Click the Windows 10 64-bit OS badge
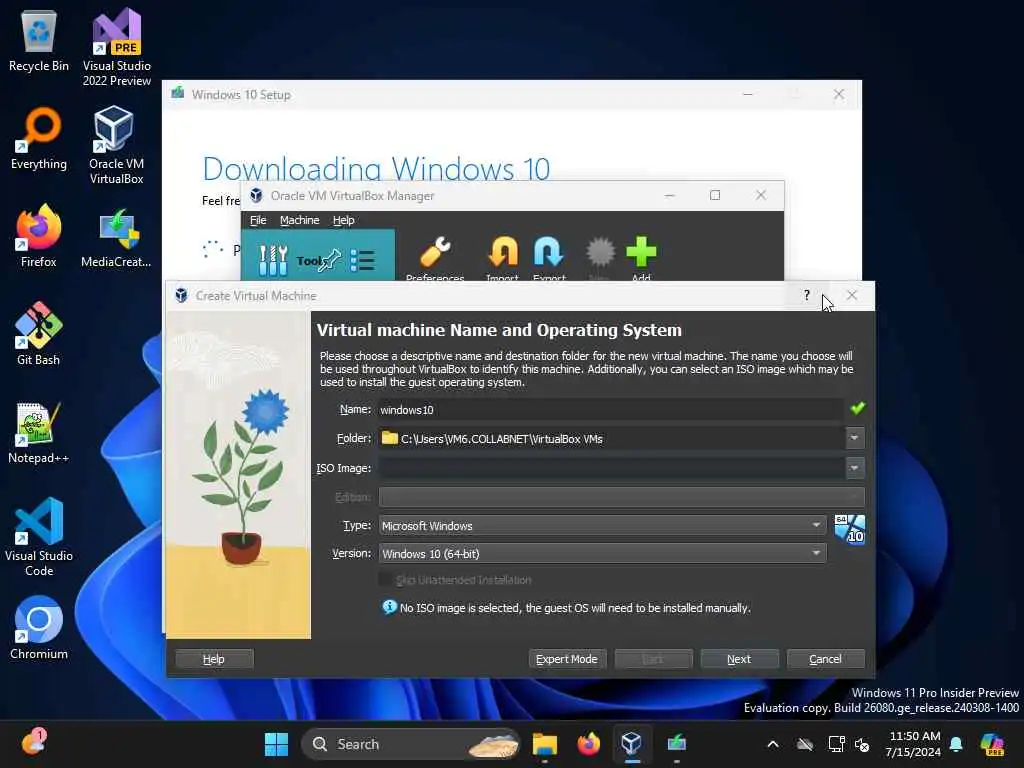This screenshot has height=768, width=1024. [x=850, y=529]
